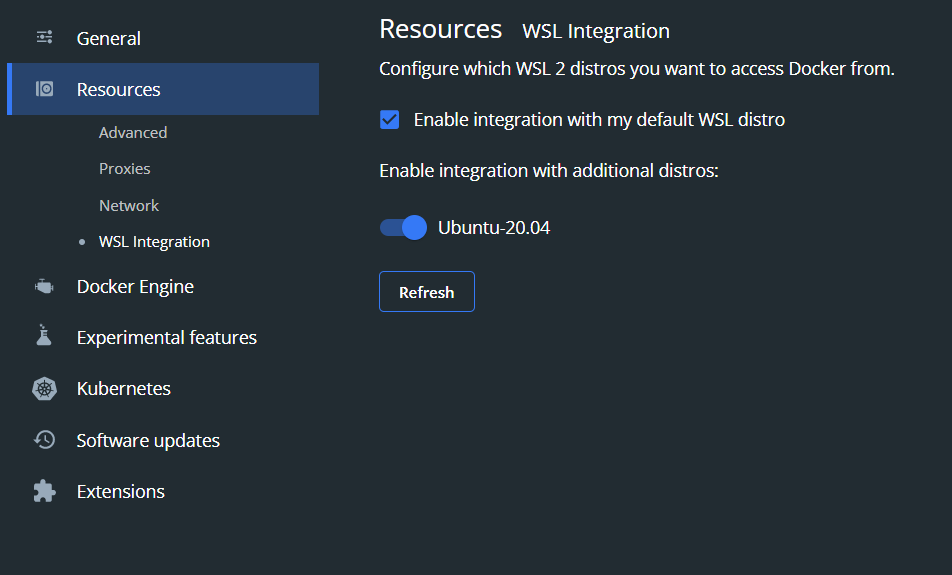Viewport: 952px width, 575px height.
Task: Open the Advanced resources submenu
Action: (x=133, y=132)
